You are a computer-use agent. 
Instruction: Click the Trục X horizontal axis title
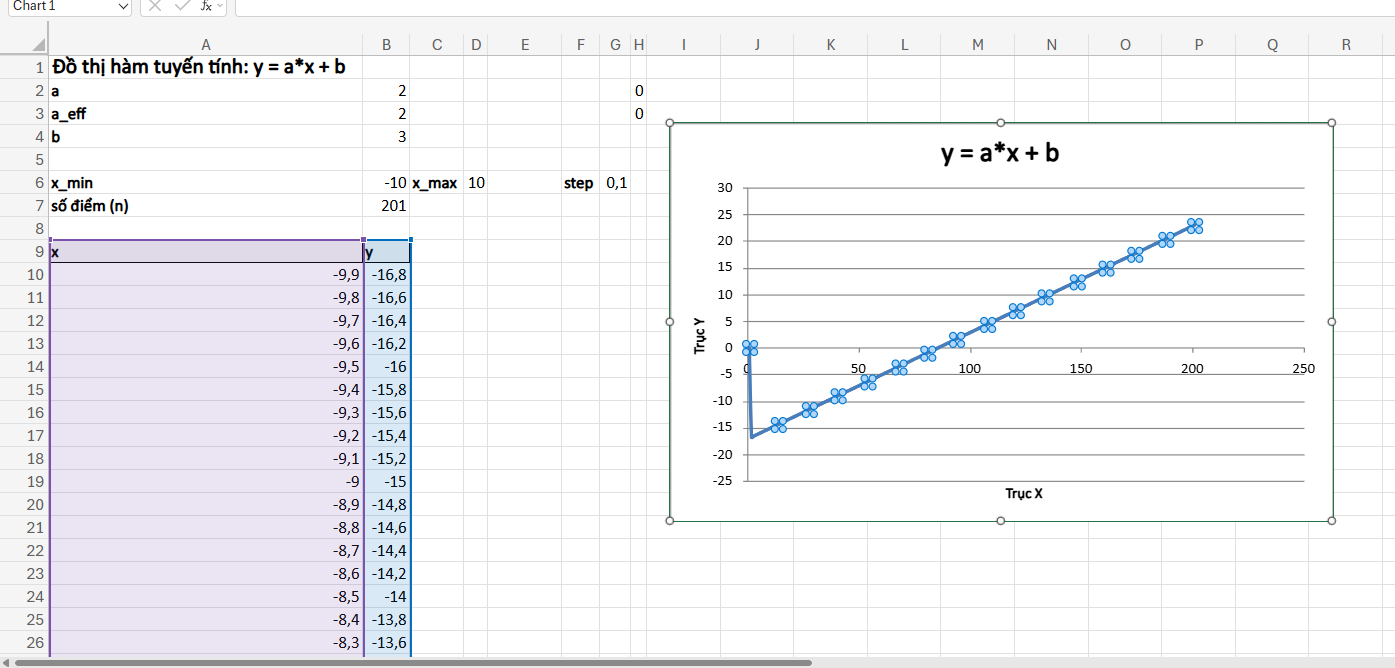point(1022,493)
